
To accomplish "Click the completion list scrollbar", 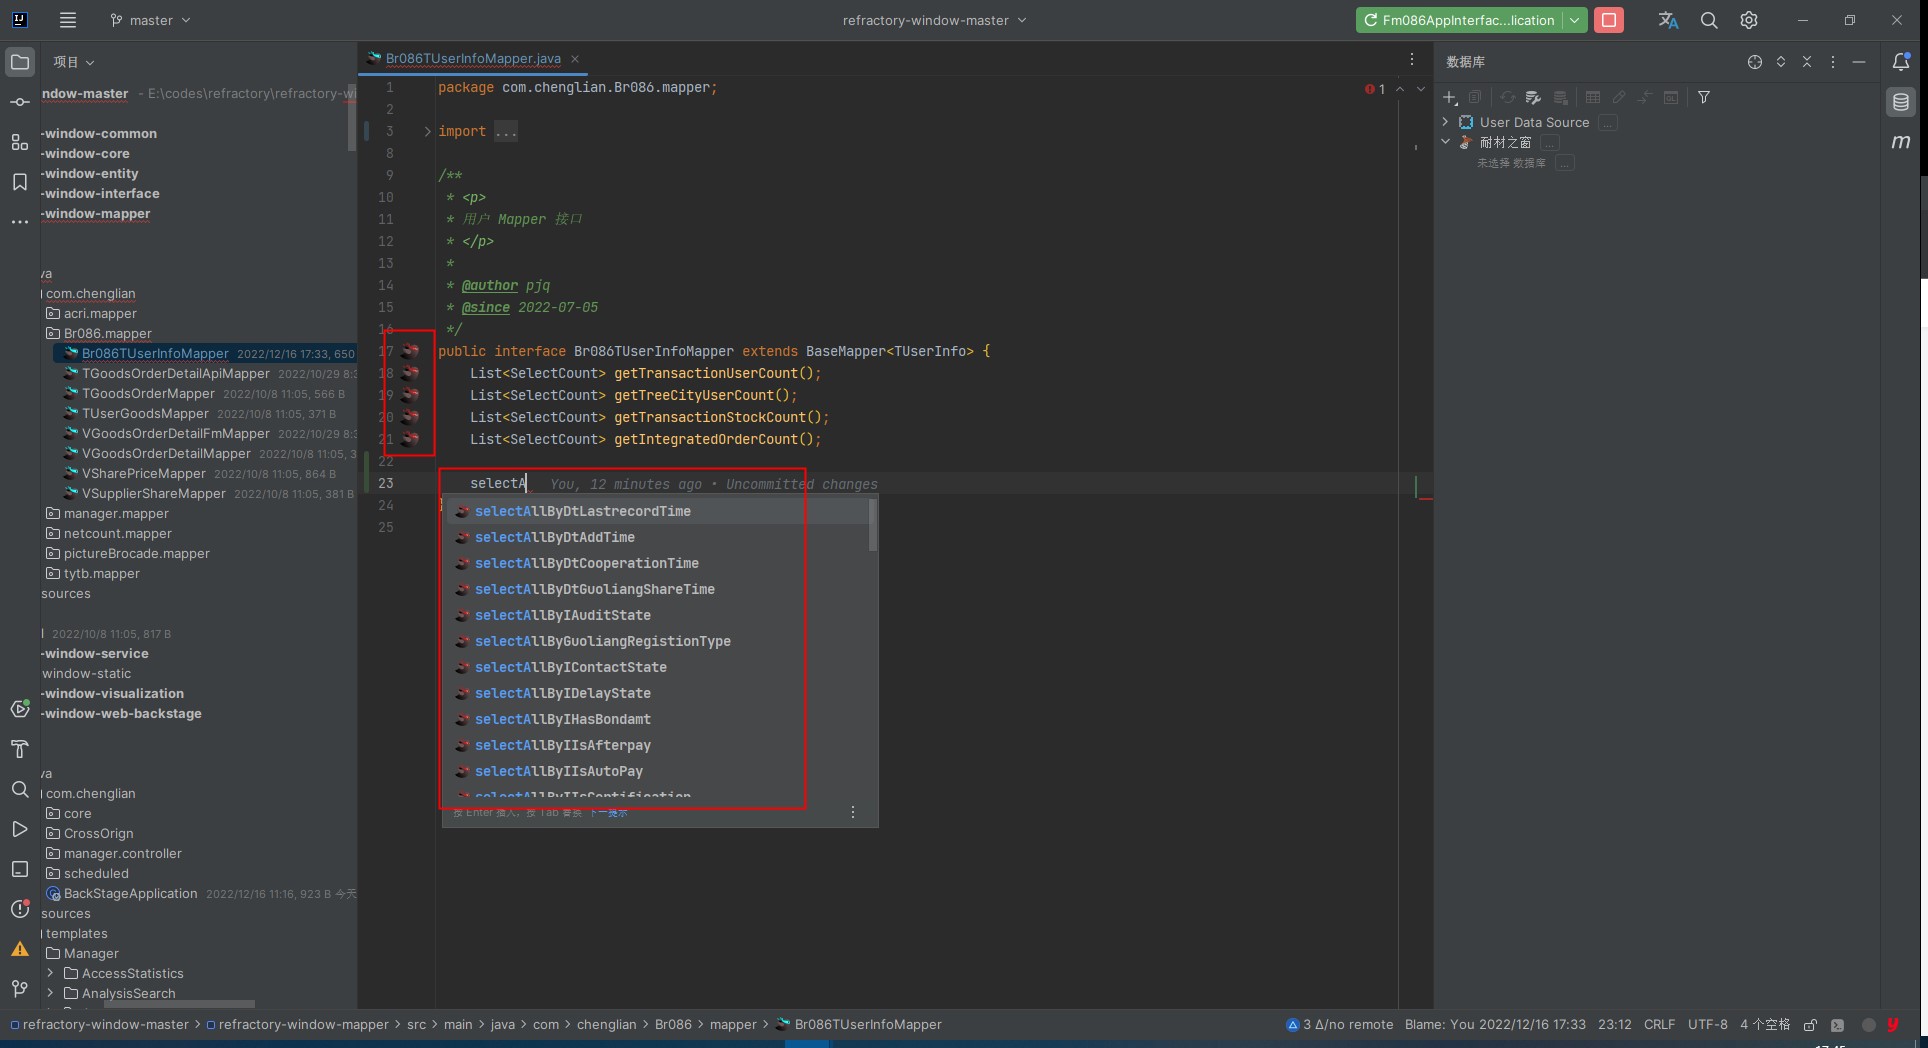I will point(873,526).
